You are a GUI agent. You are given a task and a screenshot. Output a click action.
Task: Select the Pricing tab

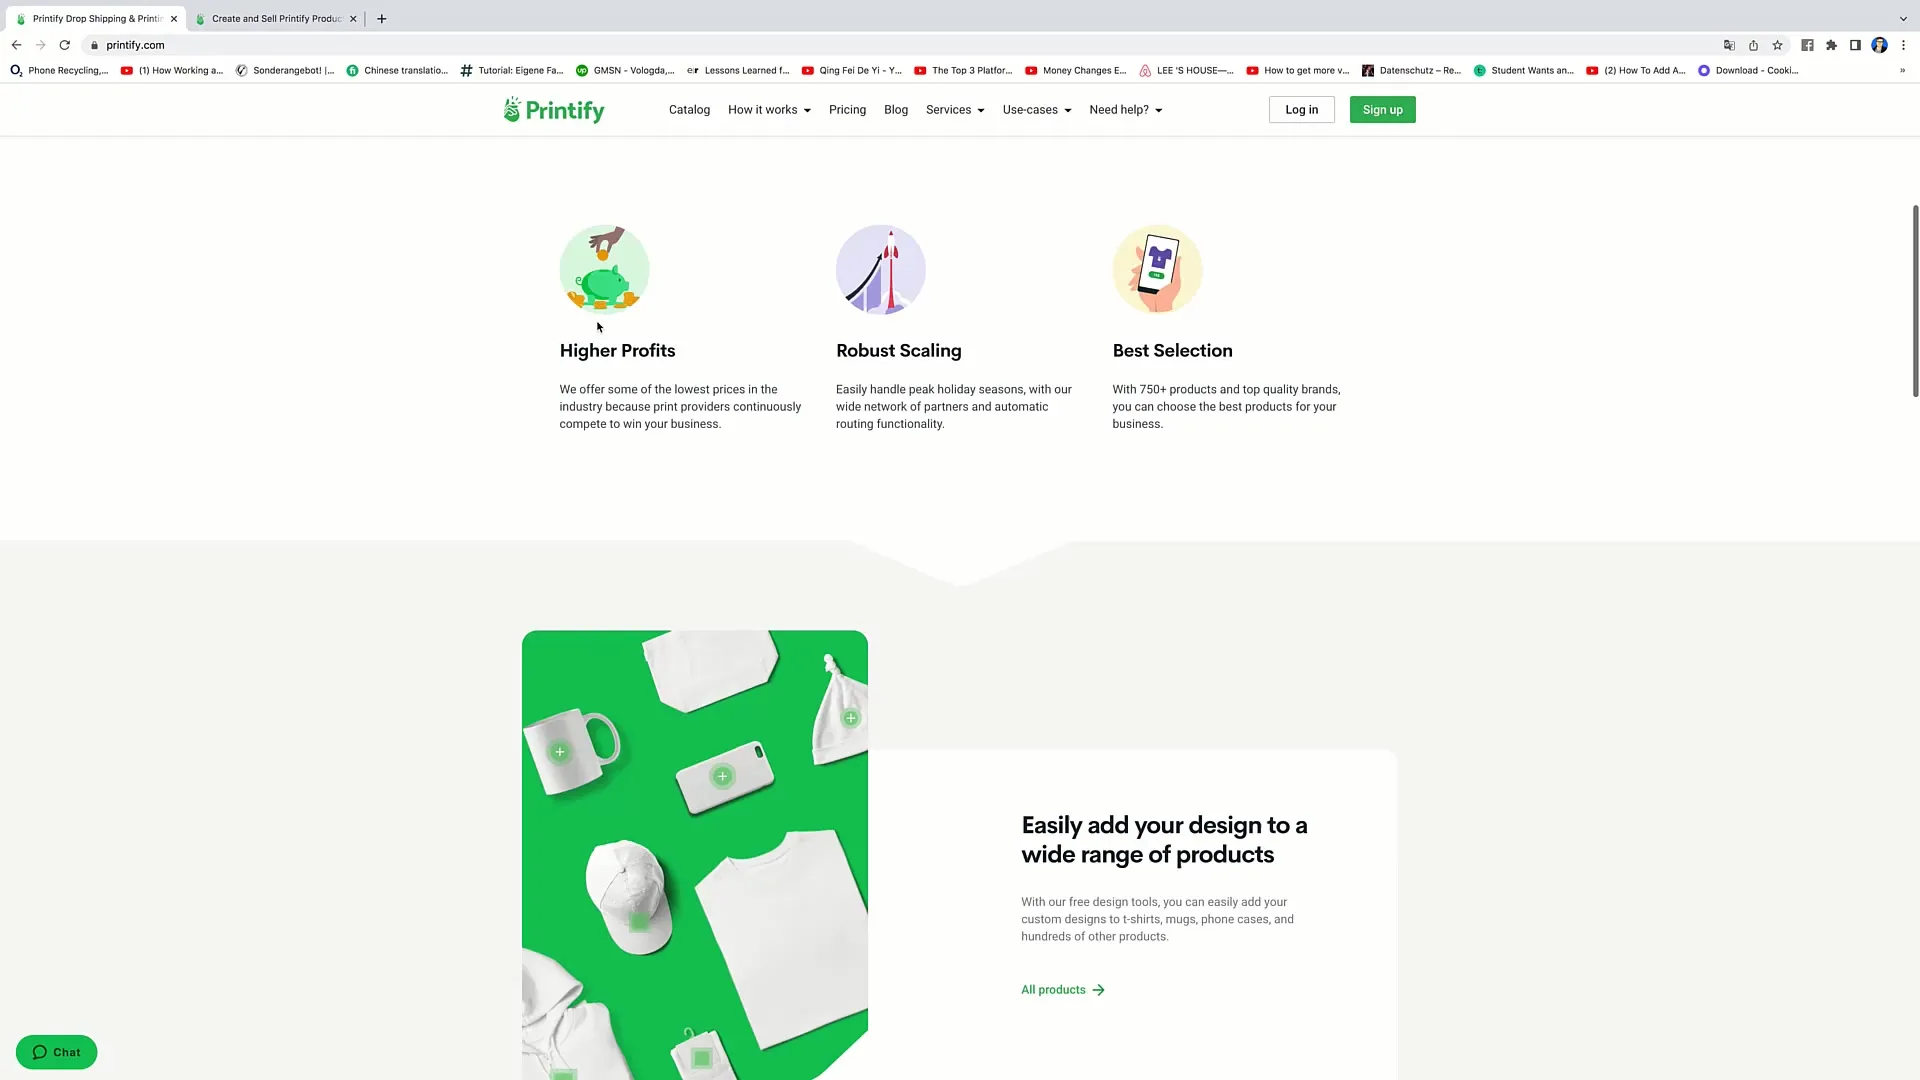coord(845,108)
